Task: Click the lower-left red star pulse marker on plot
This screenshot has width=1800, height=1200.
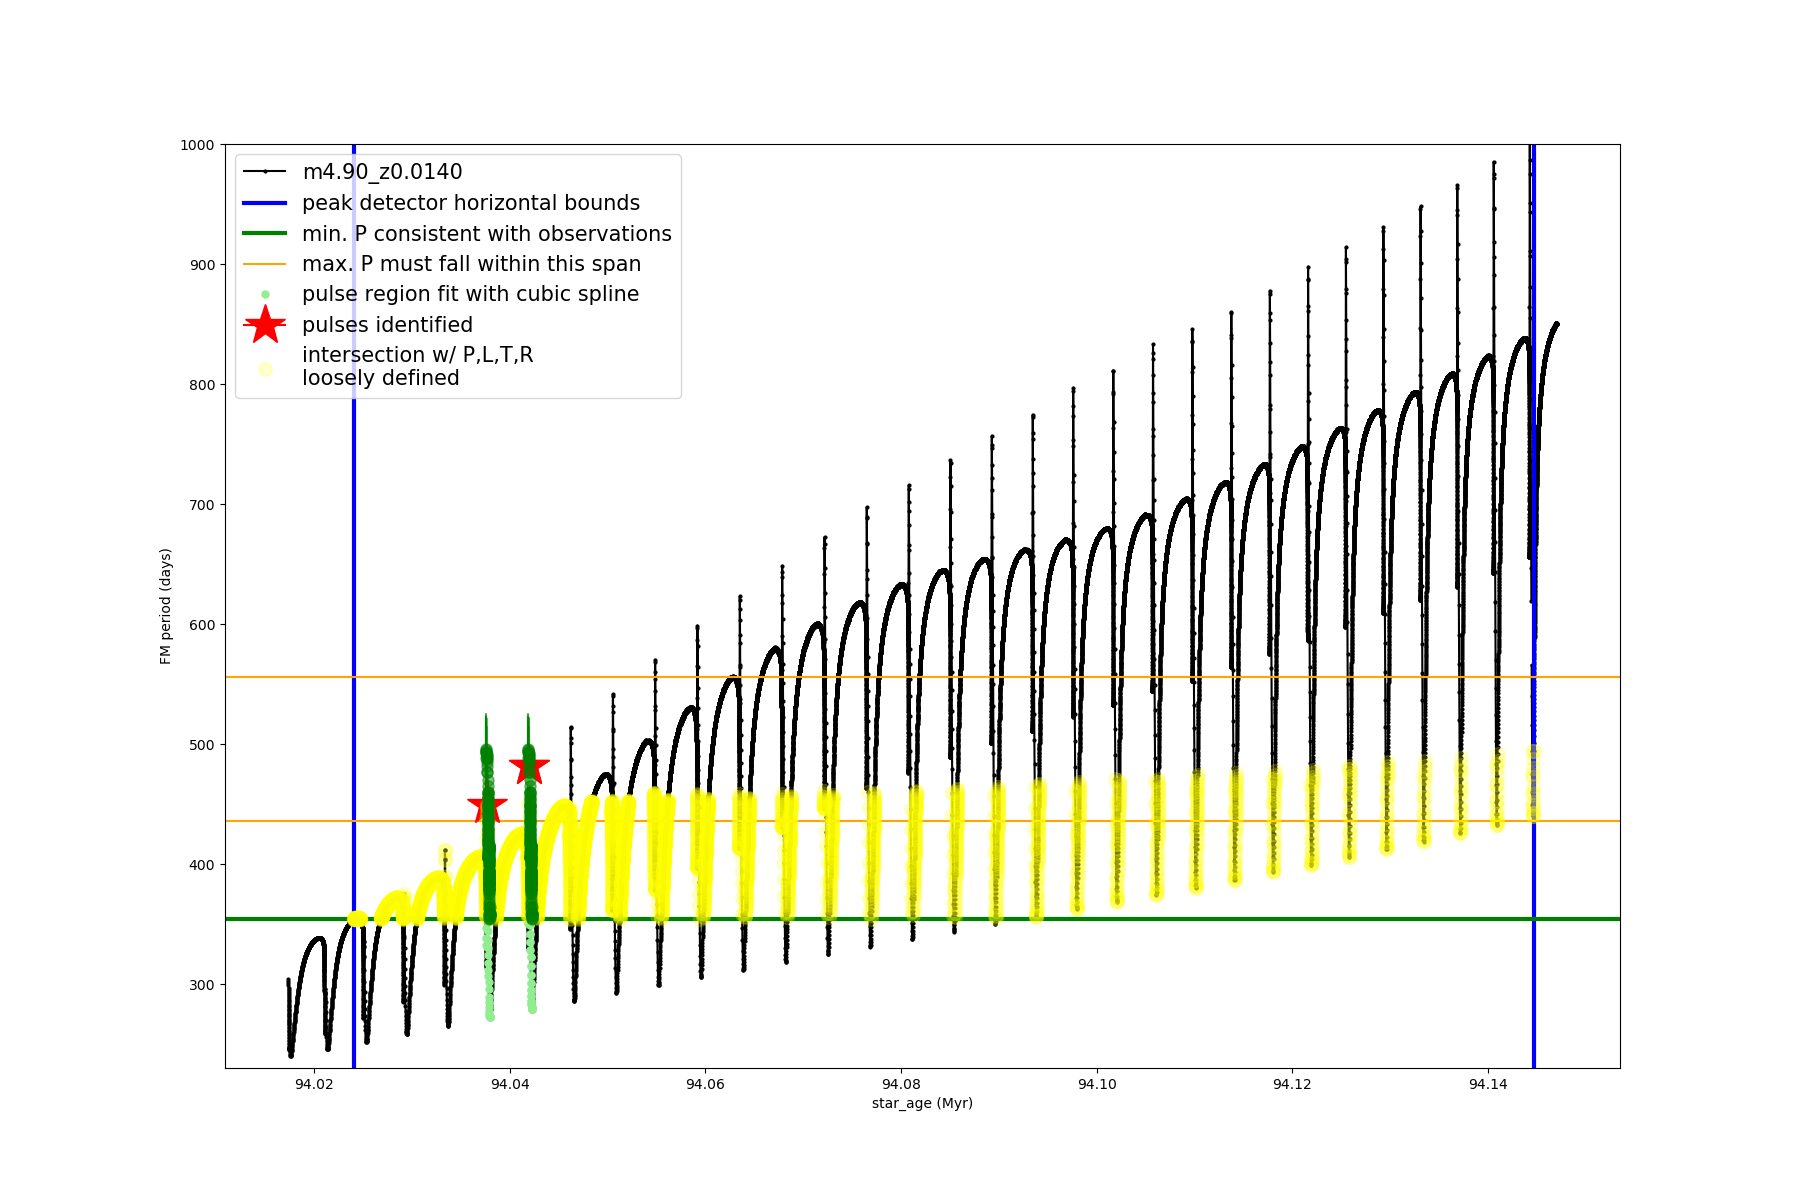Action: pos(487,805)
